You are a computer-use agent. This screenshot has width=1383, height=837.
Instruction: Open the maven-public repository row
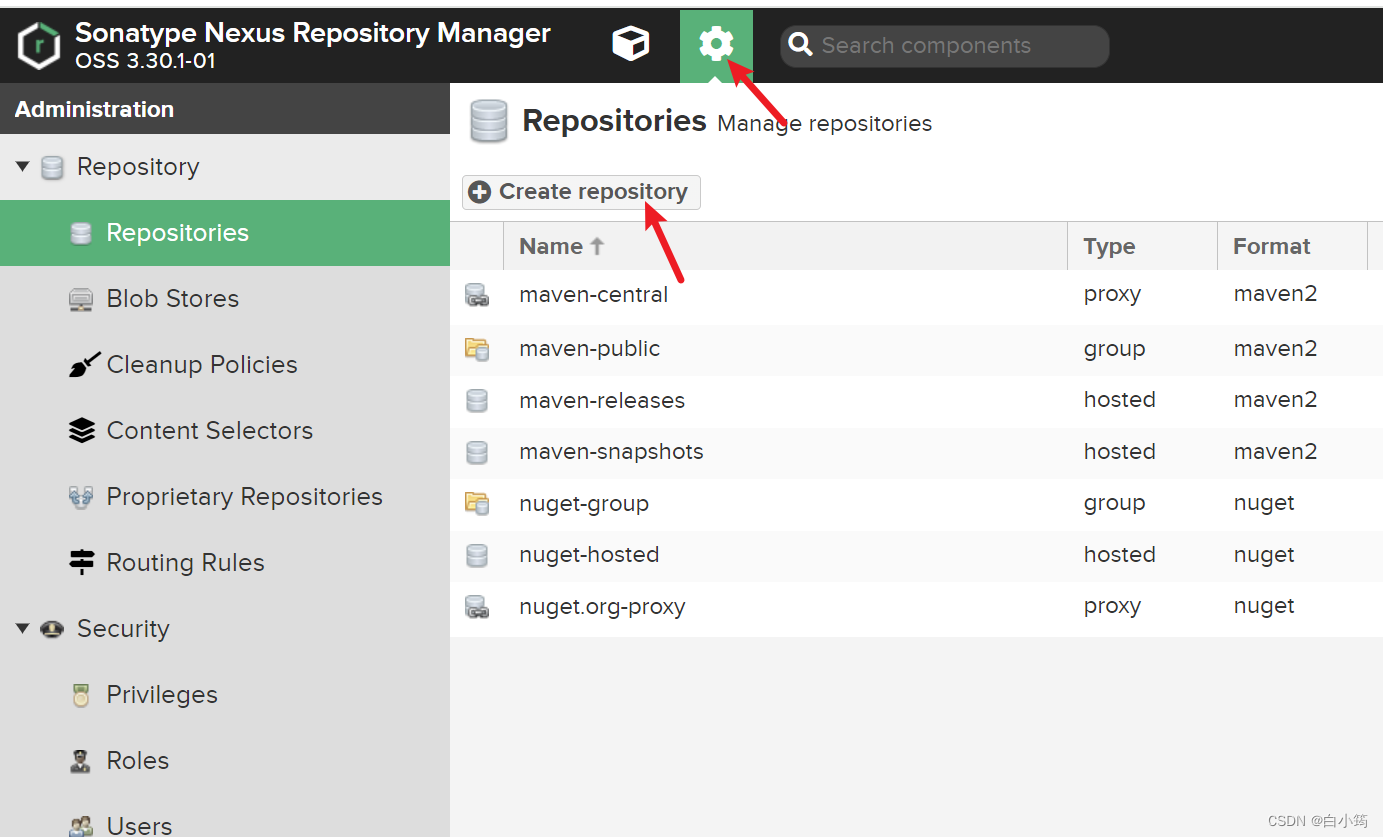tap(916, 349)
